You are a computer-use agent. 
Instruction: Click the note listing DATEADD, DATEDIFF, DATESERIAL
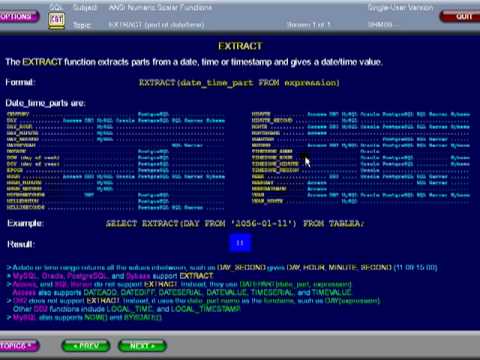pos(182,292)
